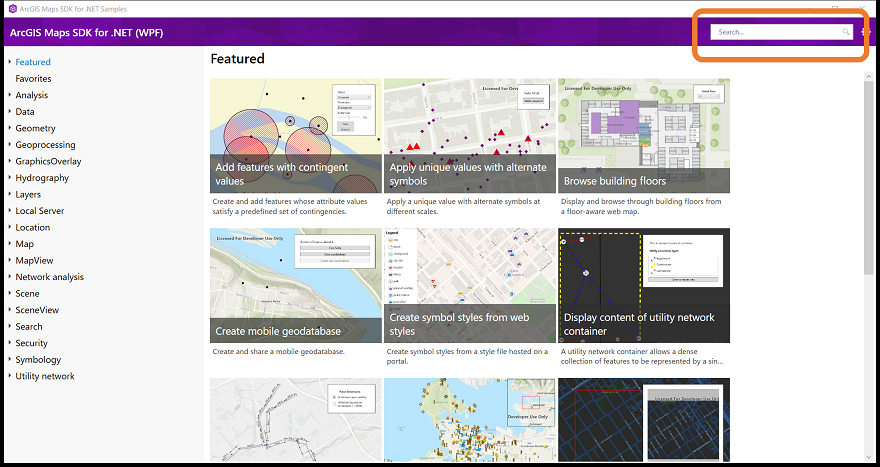Click the ArcGIS app icon in title bar

(12, 8)
